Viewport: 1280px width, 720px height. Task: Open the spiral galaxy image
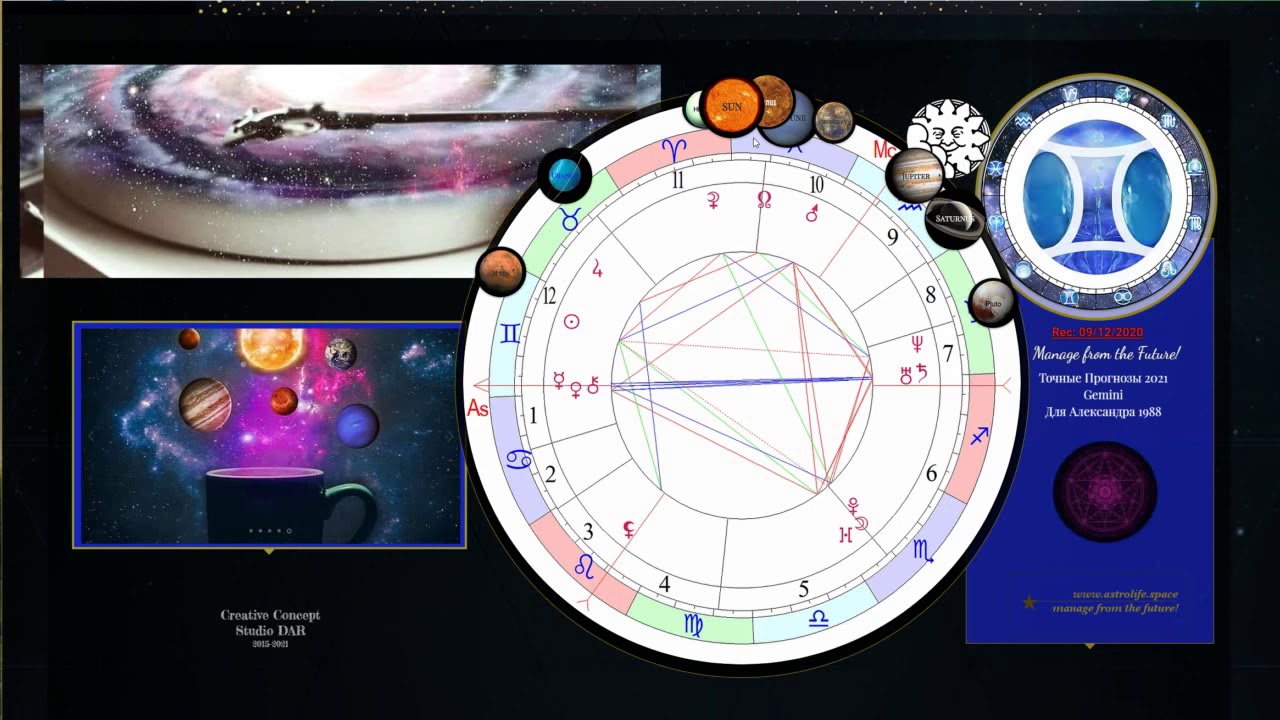tap(340, 171)
